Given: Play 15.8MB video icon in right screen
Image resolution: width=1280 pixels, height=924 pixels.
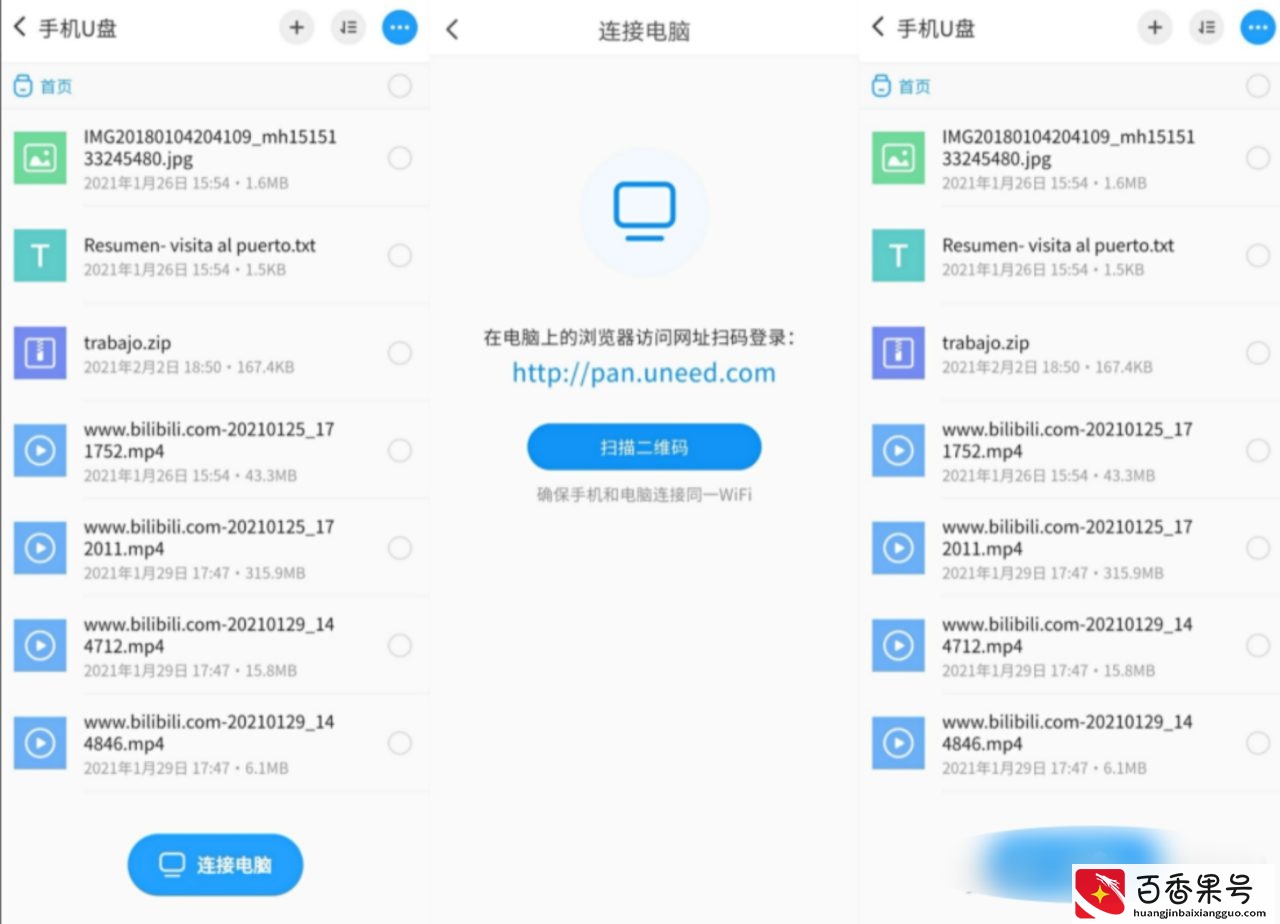Looking at the screenshot, I should pyautogui.click(x=898, y=646).
